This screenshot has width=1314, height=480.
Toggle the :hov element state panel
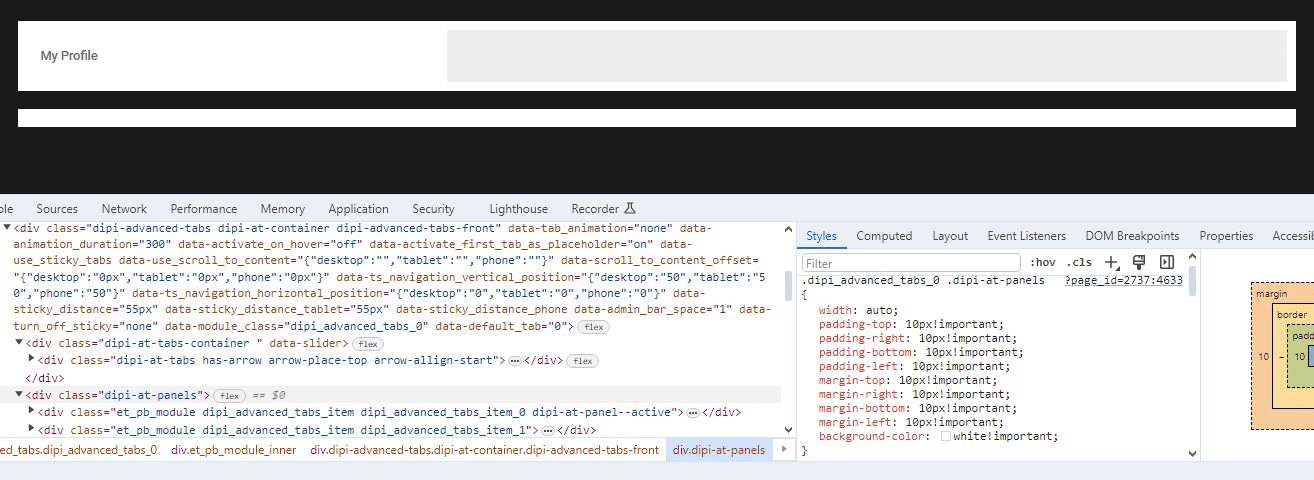pyautogui.click(x=1042, y=262)
